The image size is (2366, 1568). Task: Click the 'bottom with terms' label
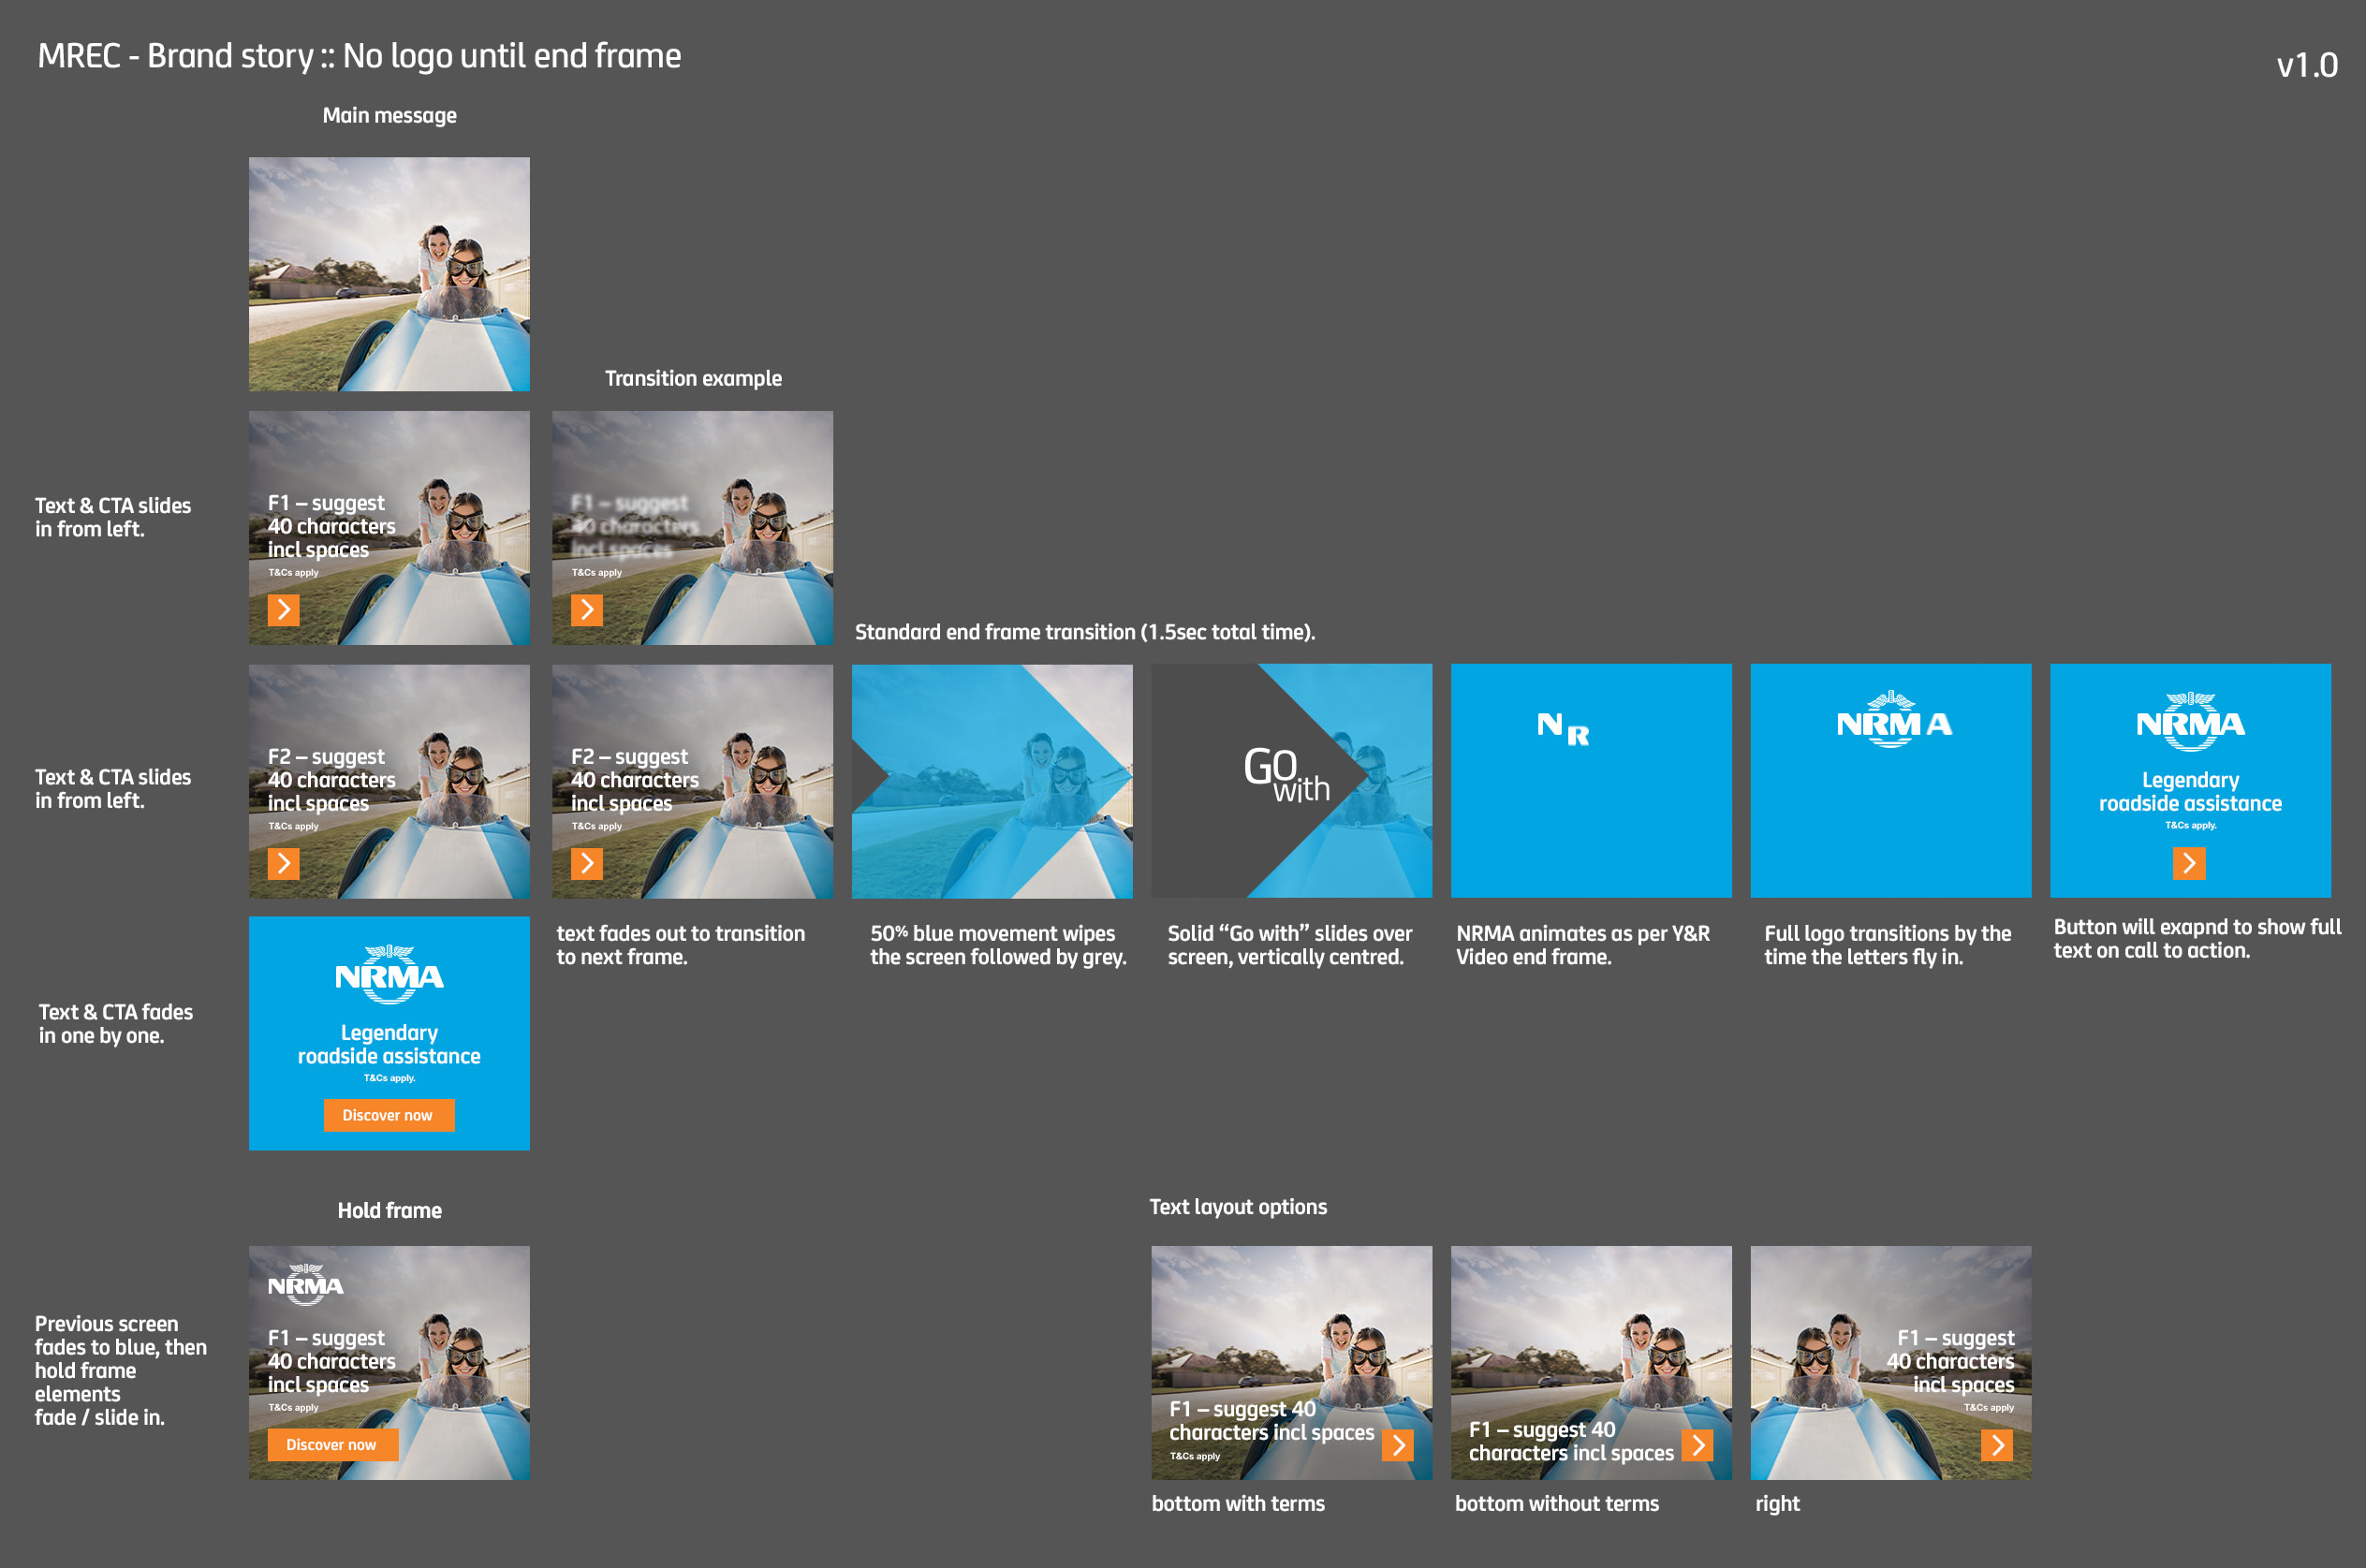pyautogui.click(x=1238, y=1504)
